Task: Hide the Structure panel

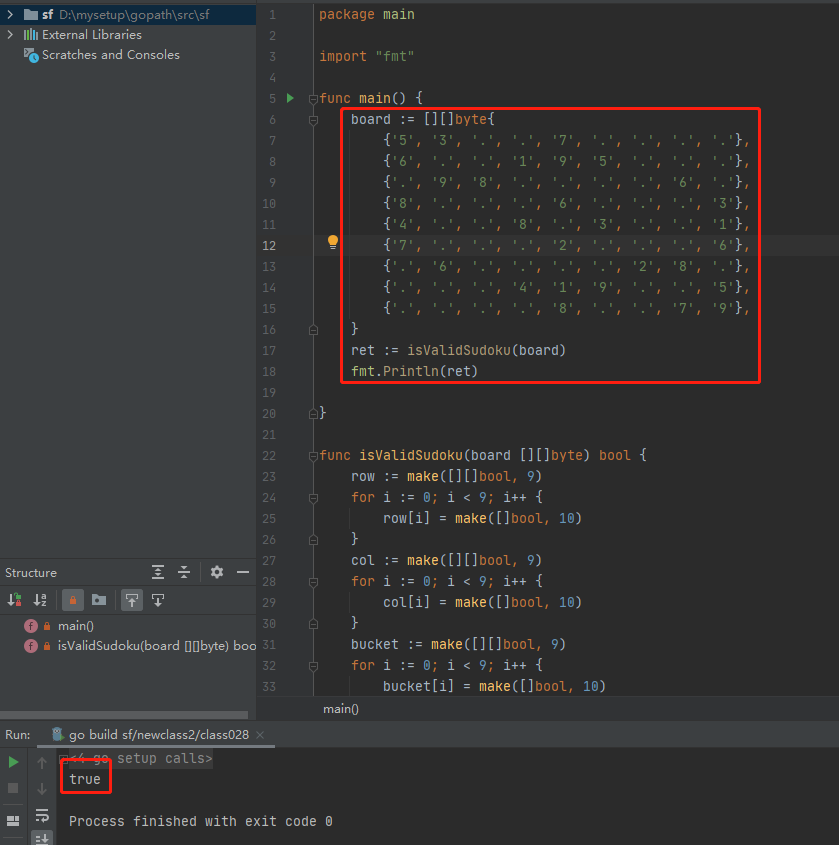Action: tap(243, 572)
